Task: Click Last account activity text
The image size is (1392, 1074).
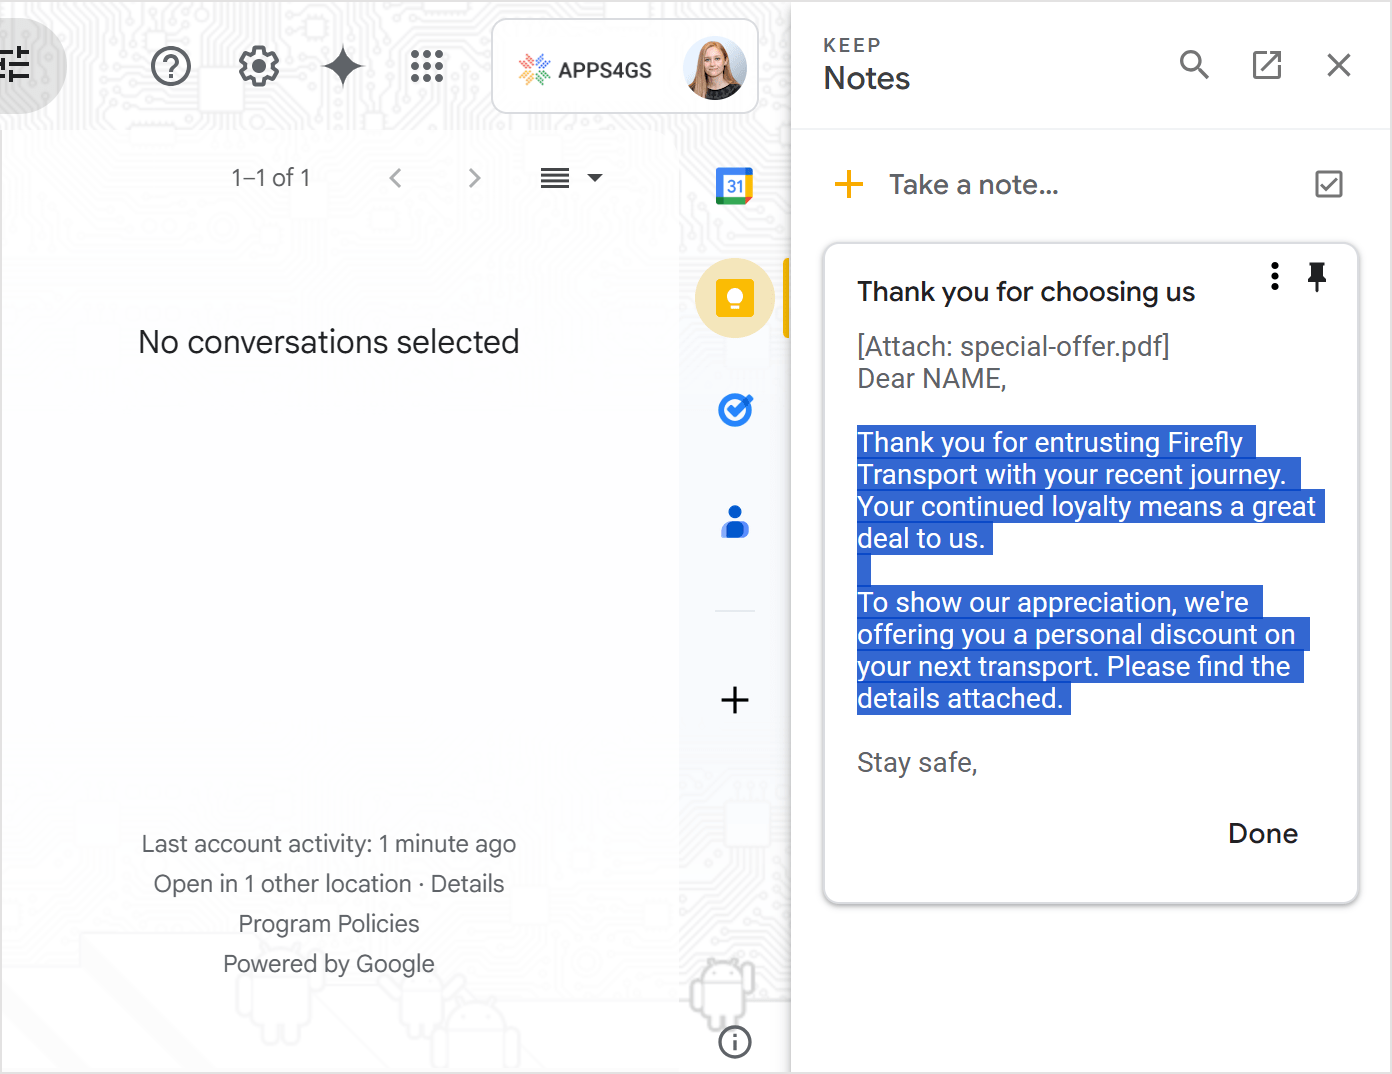Action: tap(329, 844)
